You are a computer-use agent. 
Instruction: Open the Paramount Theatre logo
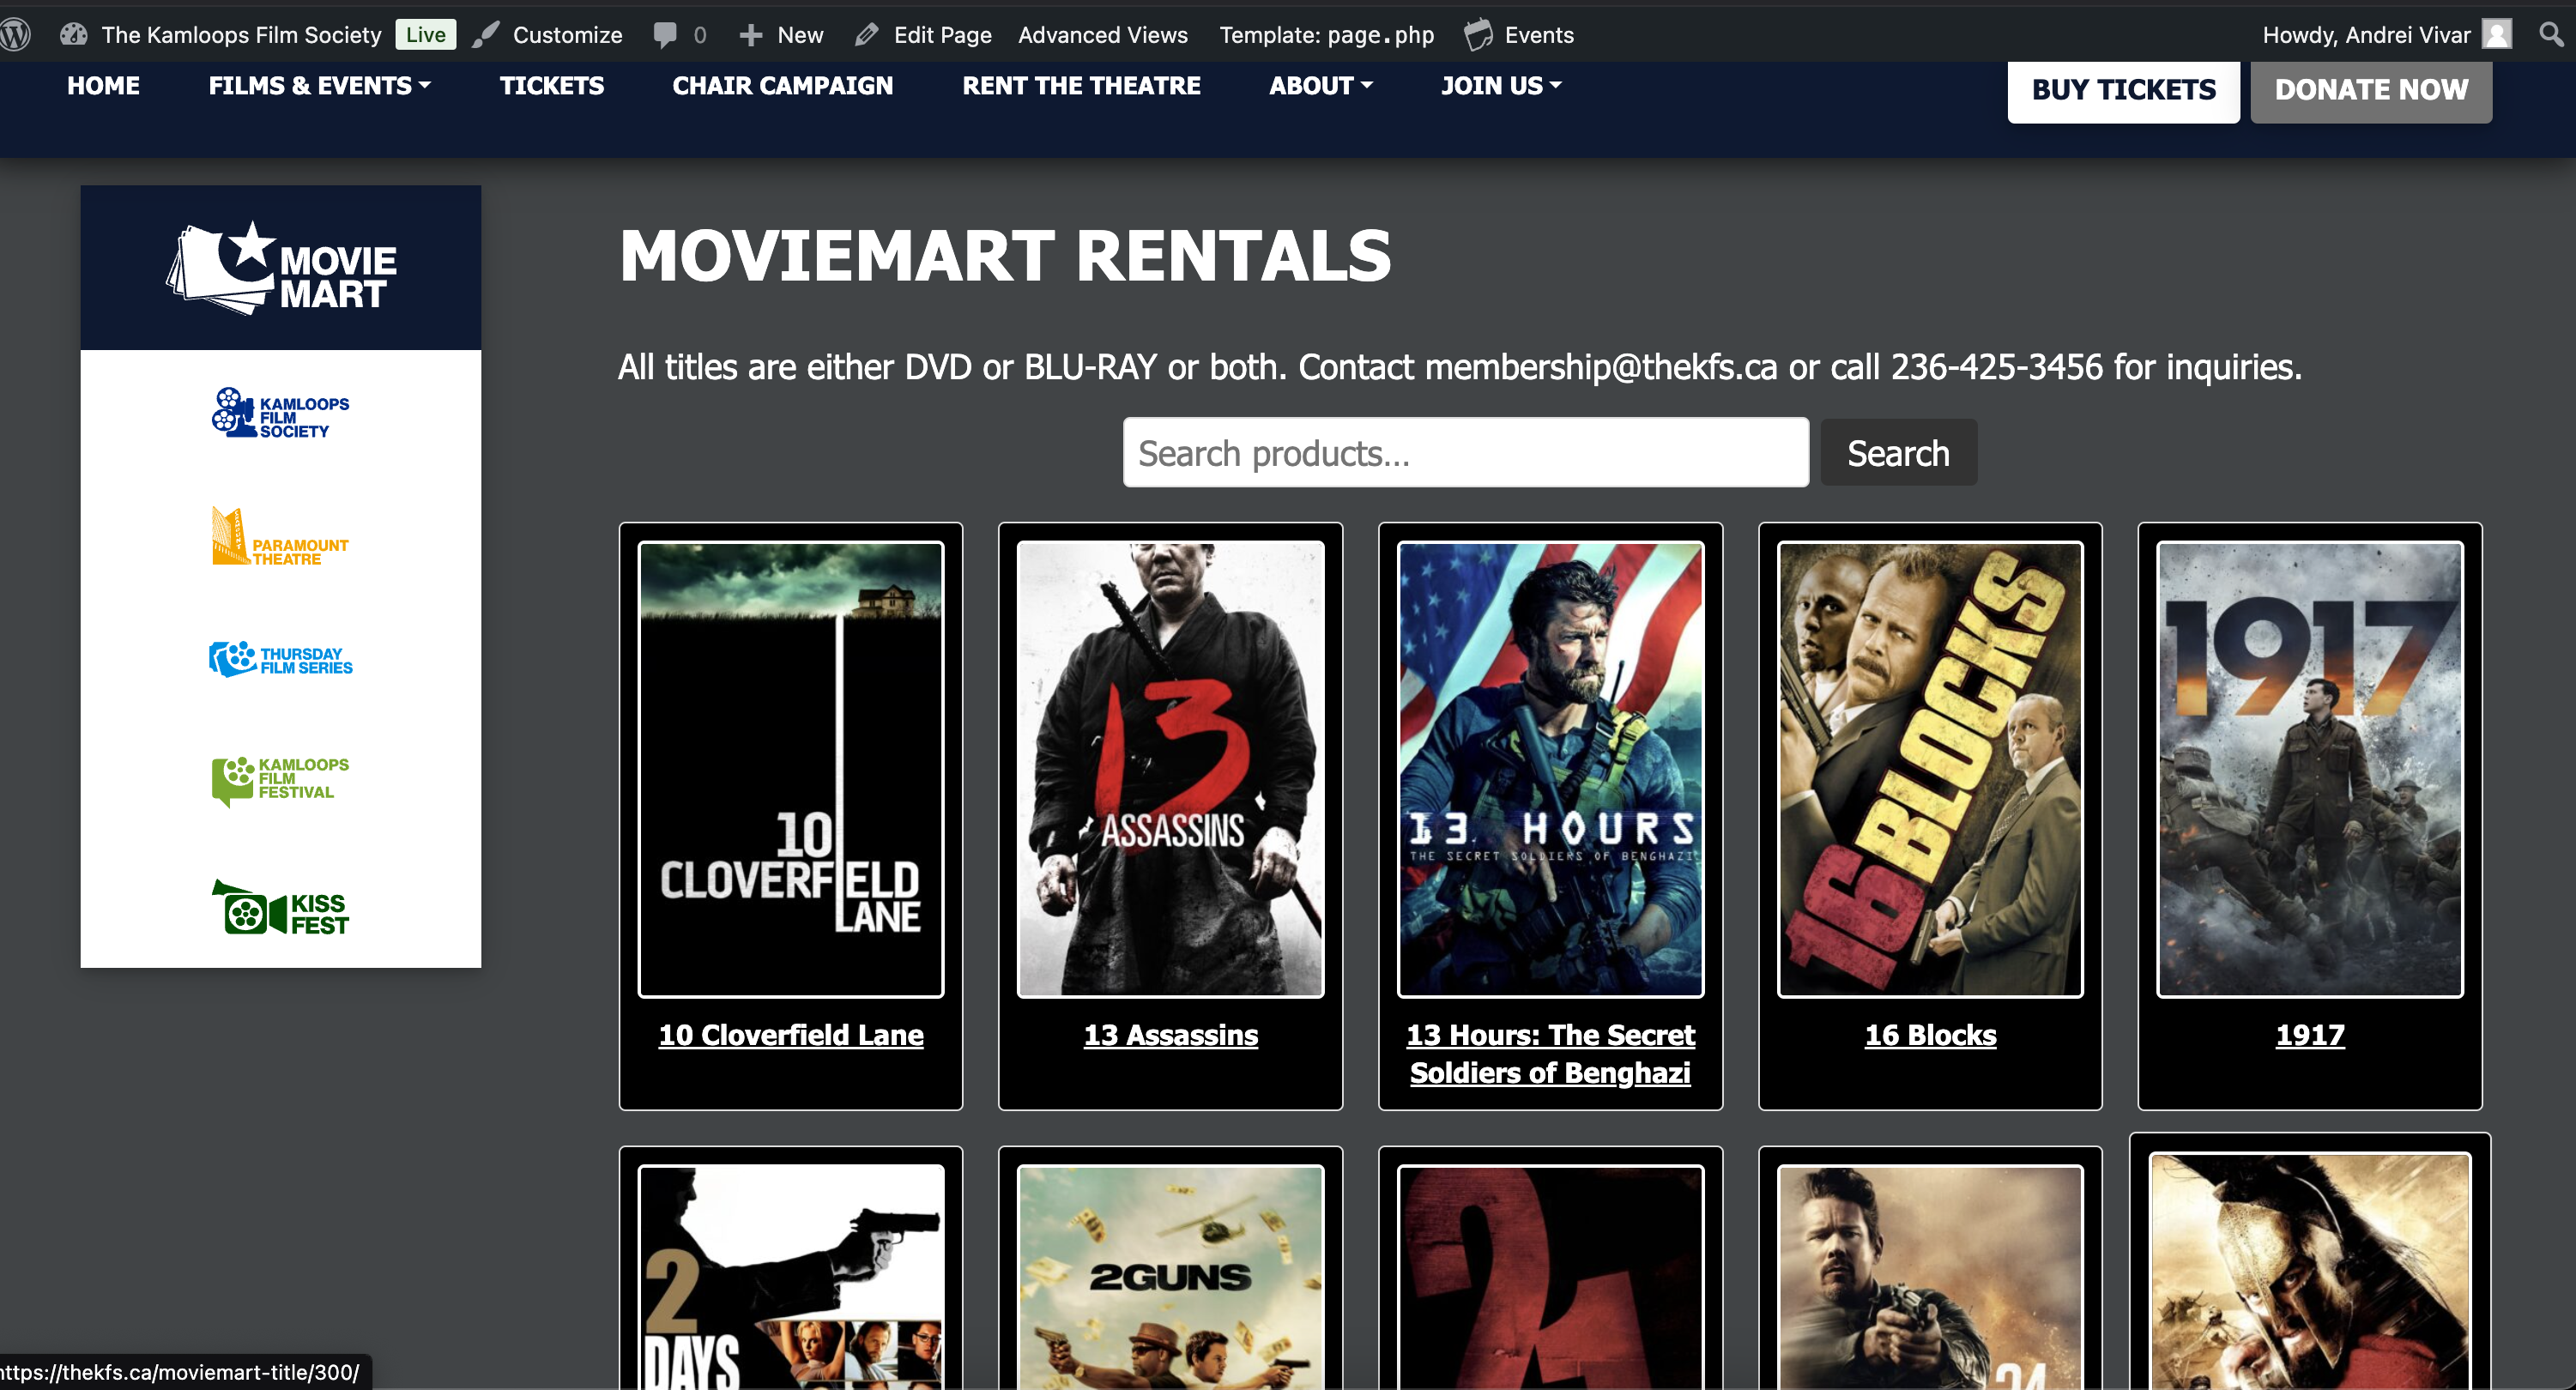pos(281,537)
